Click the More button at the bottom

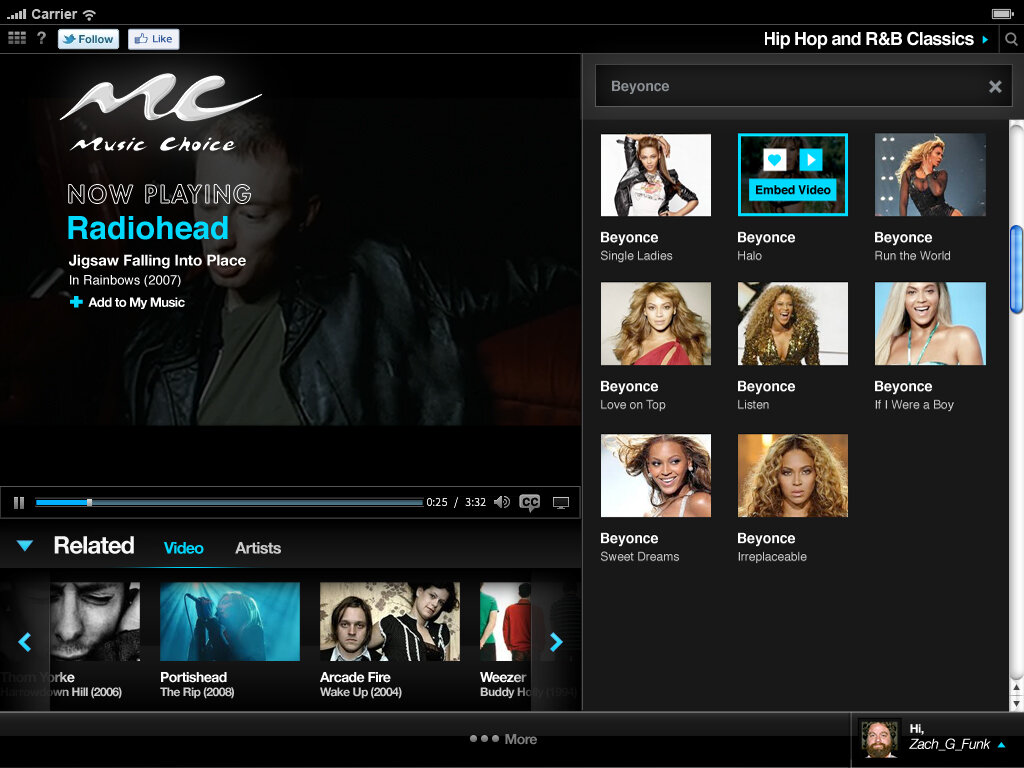tap(504, 739)
